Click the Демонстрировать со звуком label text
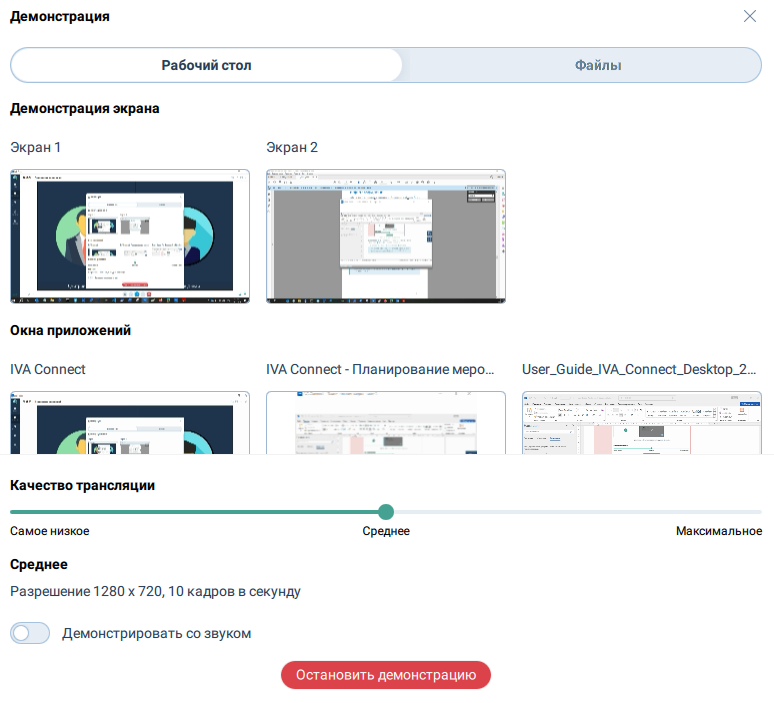This screenshot has width=774, height=703. [x=156, y=633]
